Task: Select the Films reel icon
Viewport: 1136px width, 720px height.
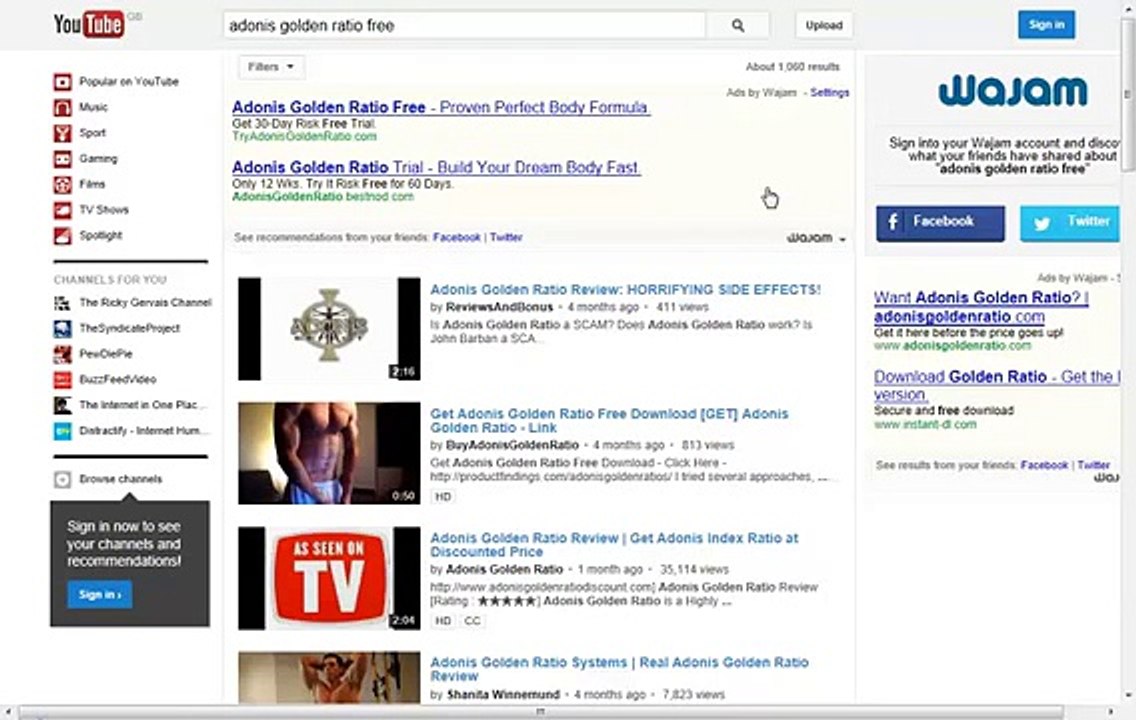Action: coord(62,184)
